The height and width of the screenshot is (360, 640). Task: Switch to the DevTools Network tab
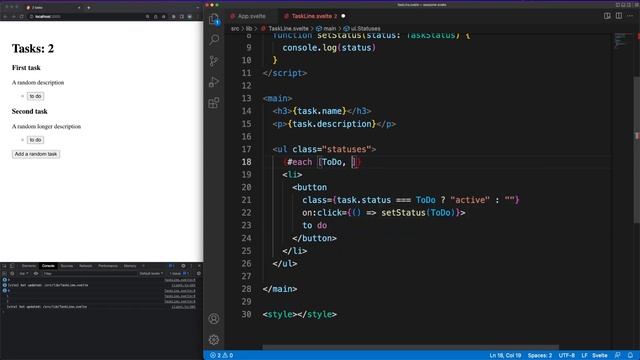86,266
